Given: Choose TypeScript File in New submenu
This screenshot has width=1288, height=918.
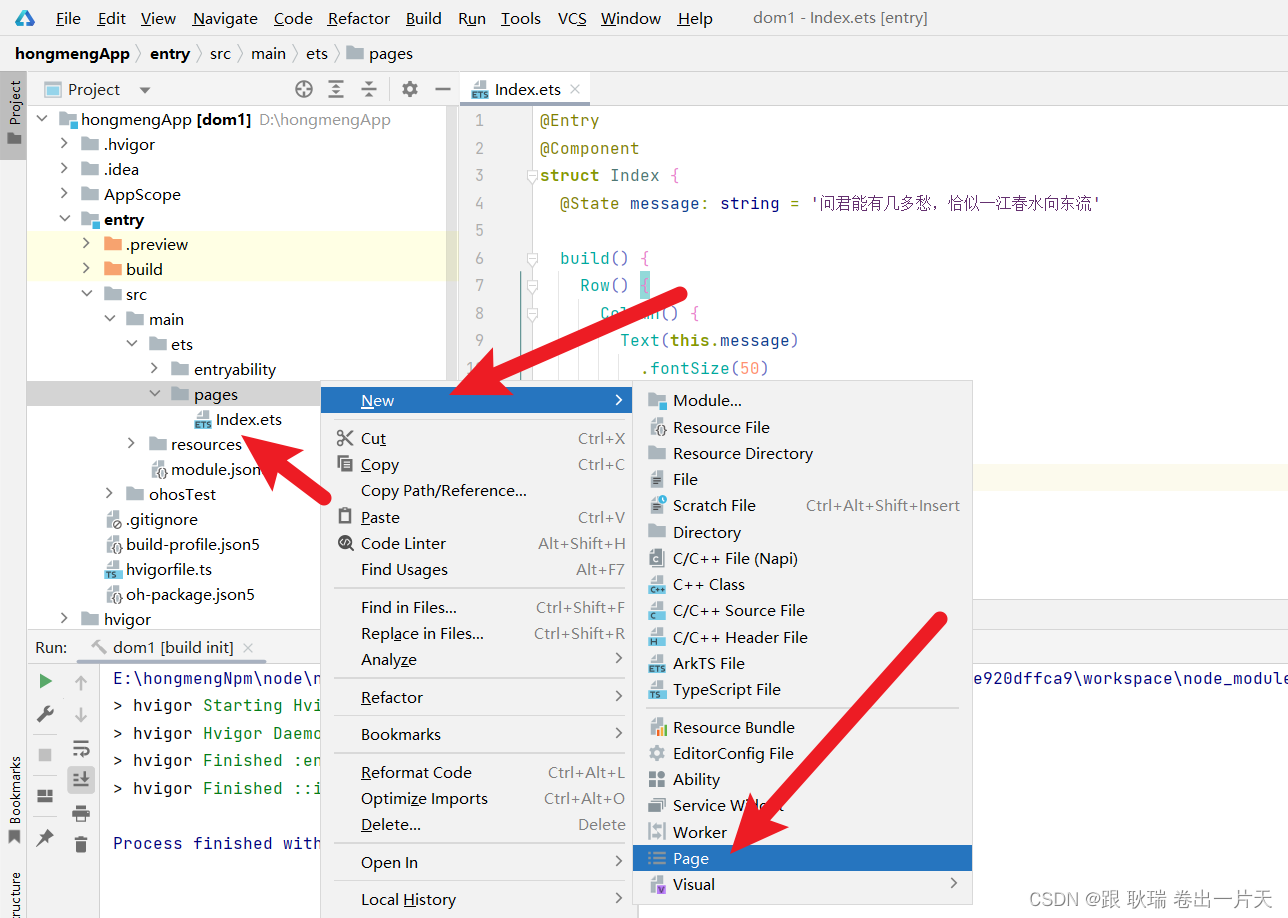Looking at the screenshot, I should click(802, 689).
